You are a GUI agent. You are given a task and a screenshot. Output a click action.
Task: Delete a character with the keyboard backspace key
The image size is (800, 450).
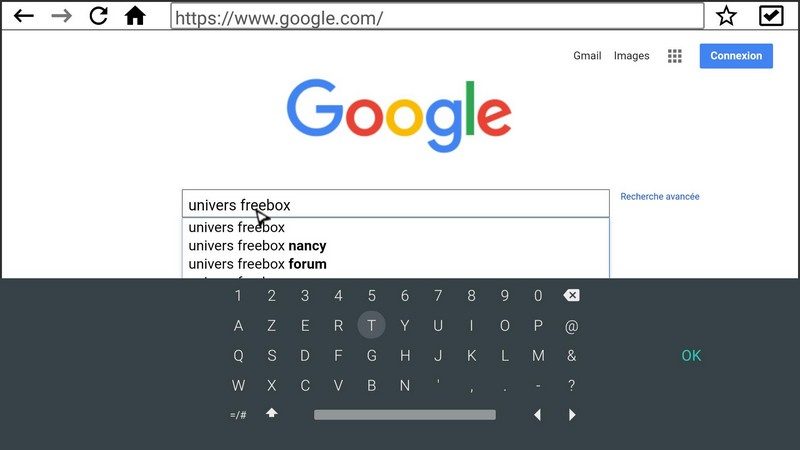pos(571,295)
